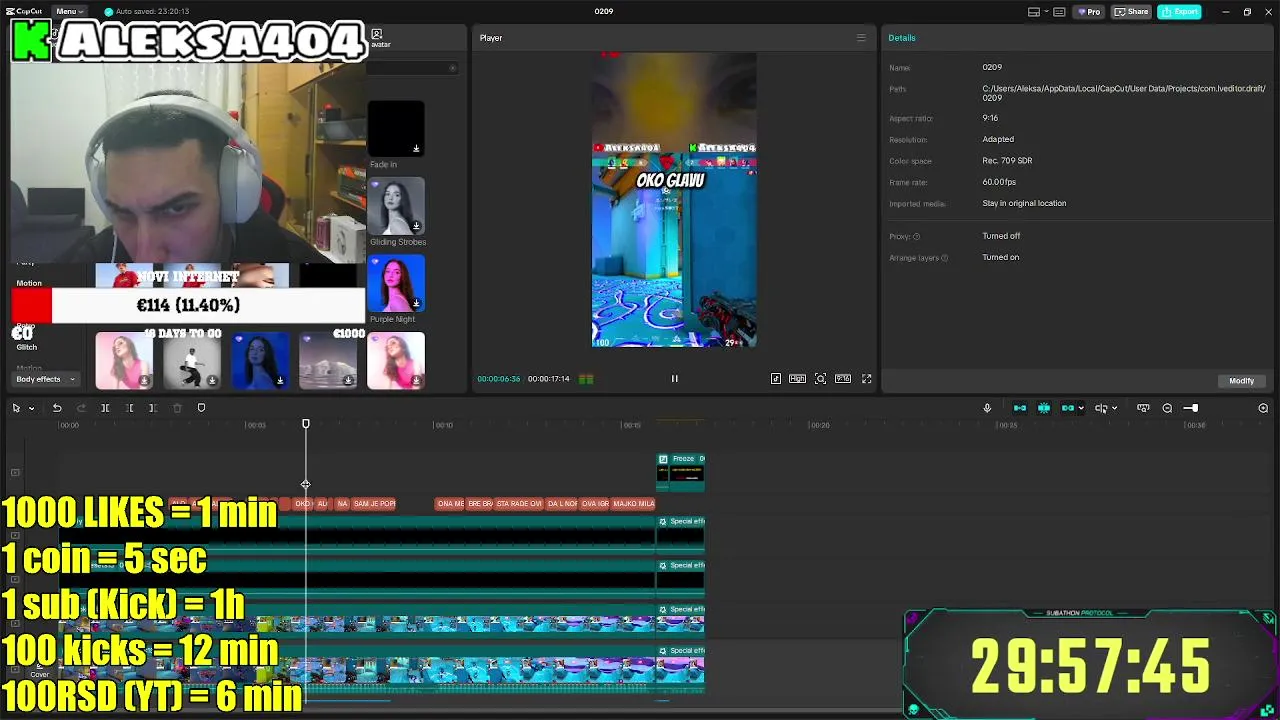
Task: Redo the last undone edit
Action: (x=81, y=408)
